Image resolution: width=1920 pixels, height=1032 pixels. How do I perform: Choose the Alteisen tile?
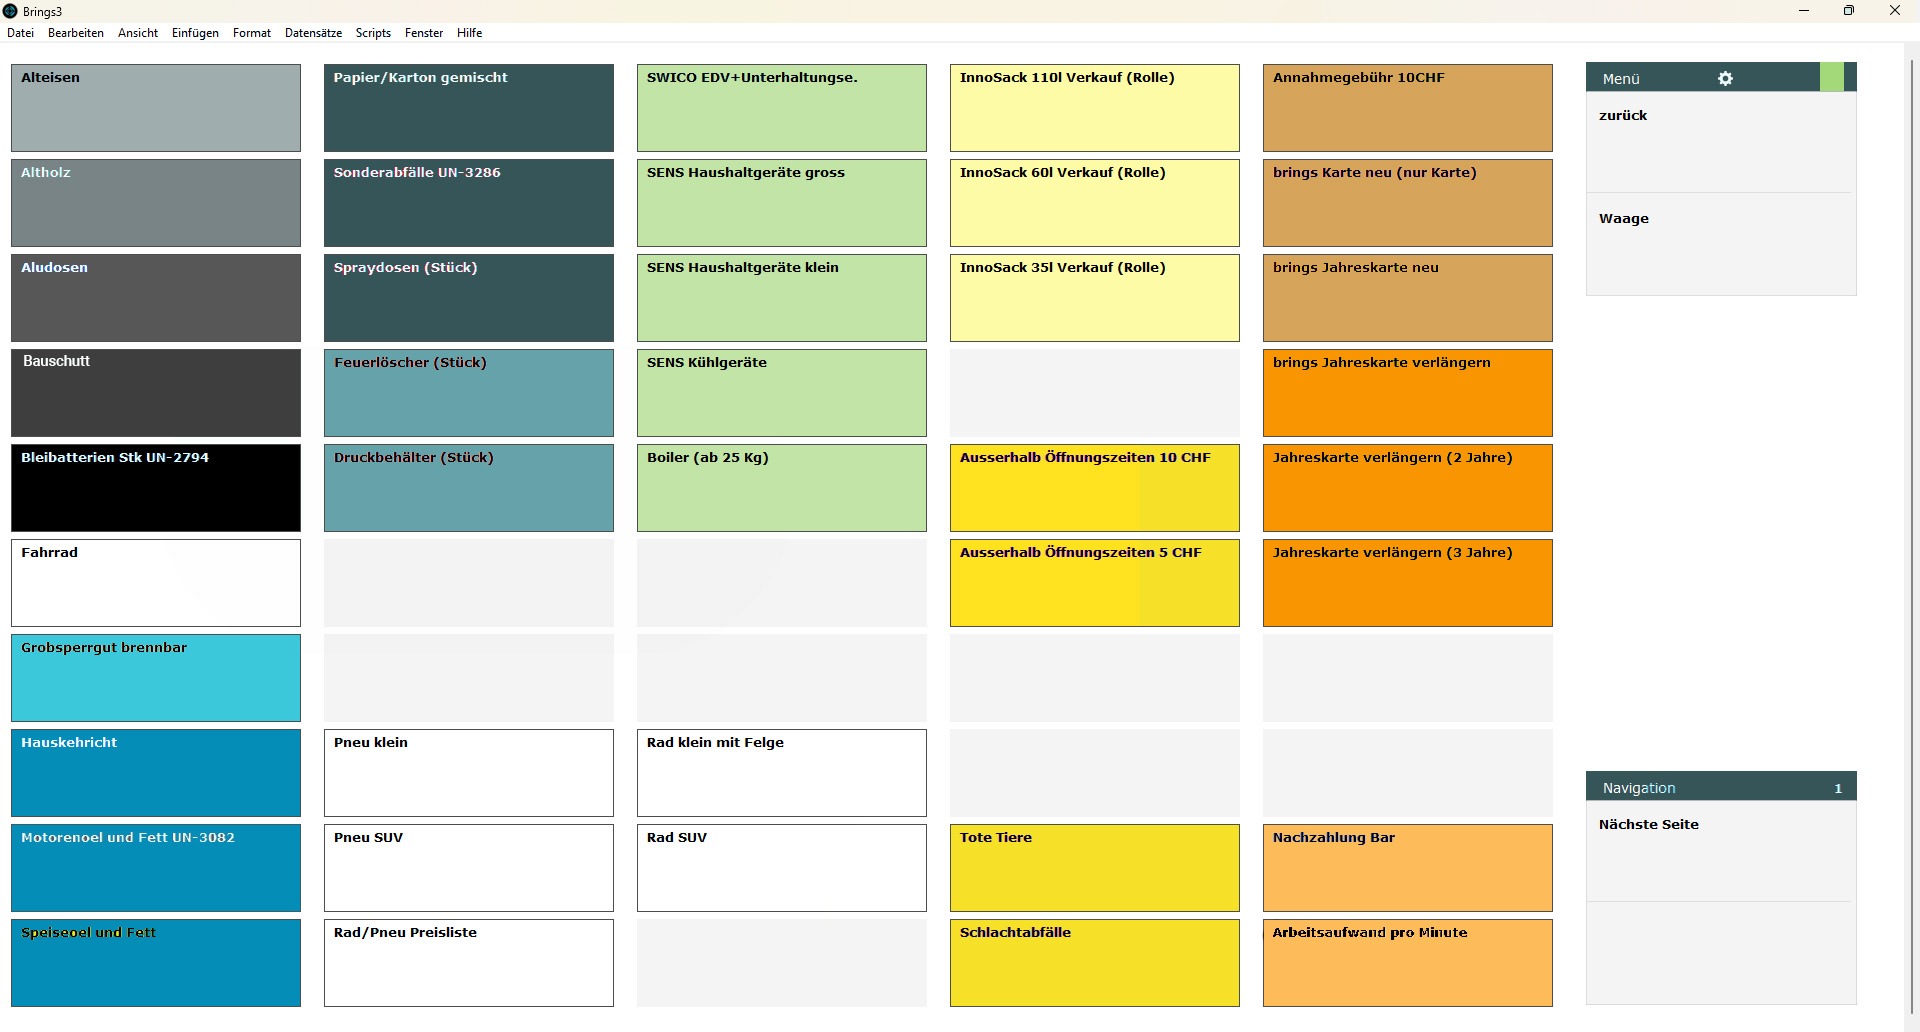[x=156, y=108]
